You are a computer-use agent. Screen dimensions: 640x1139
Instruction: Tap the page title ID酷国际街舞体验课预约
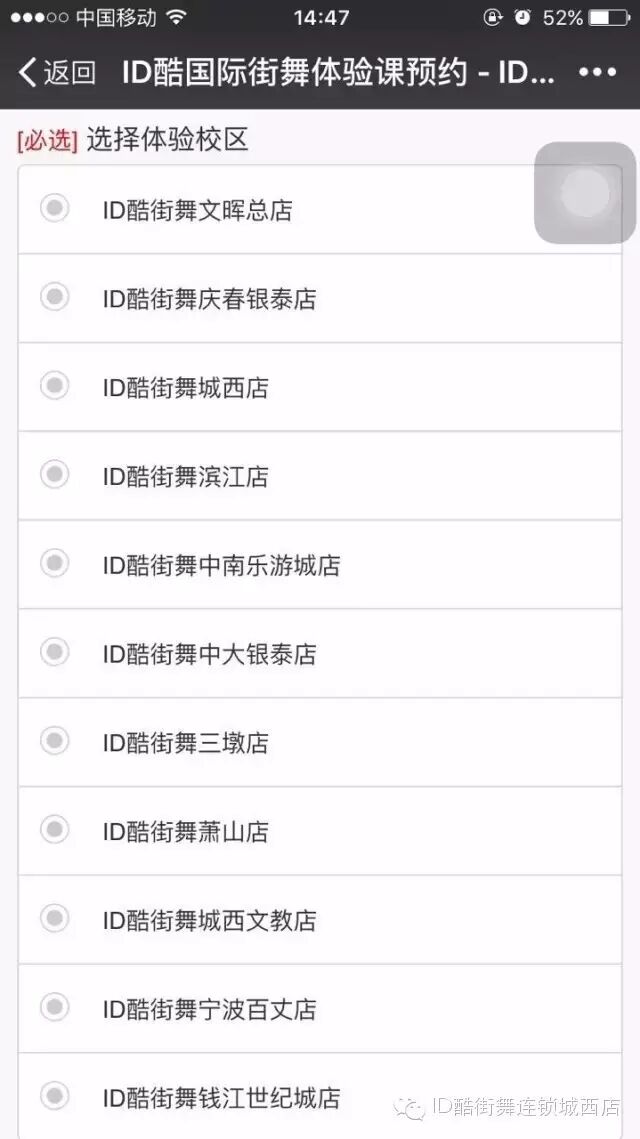[295, 73]
